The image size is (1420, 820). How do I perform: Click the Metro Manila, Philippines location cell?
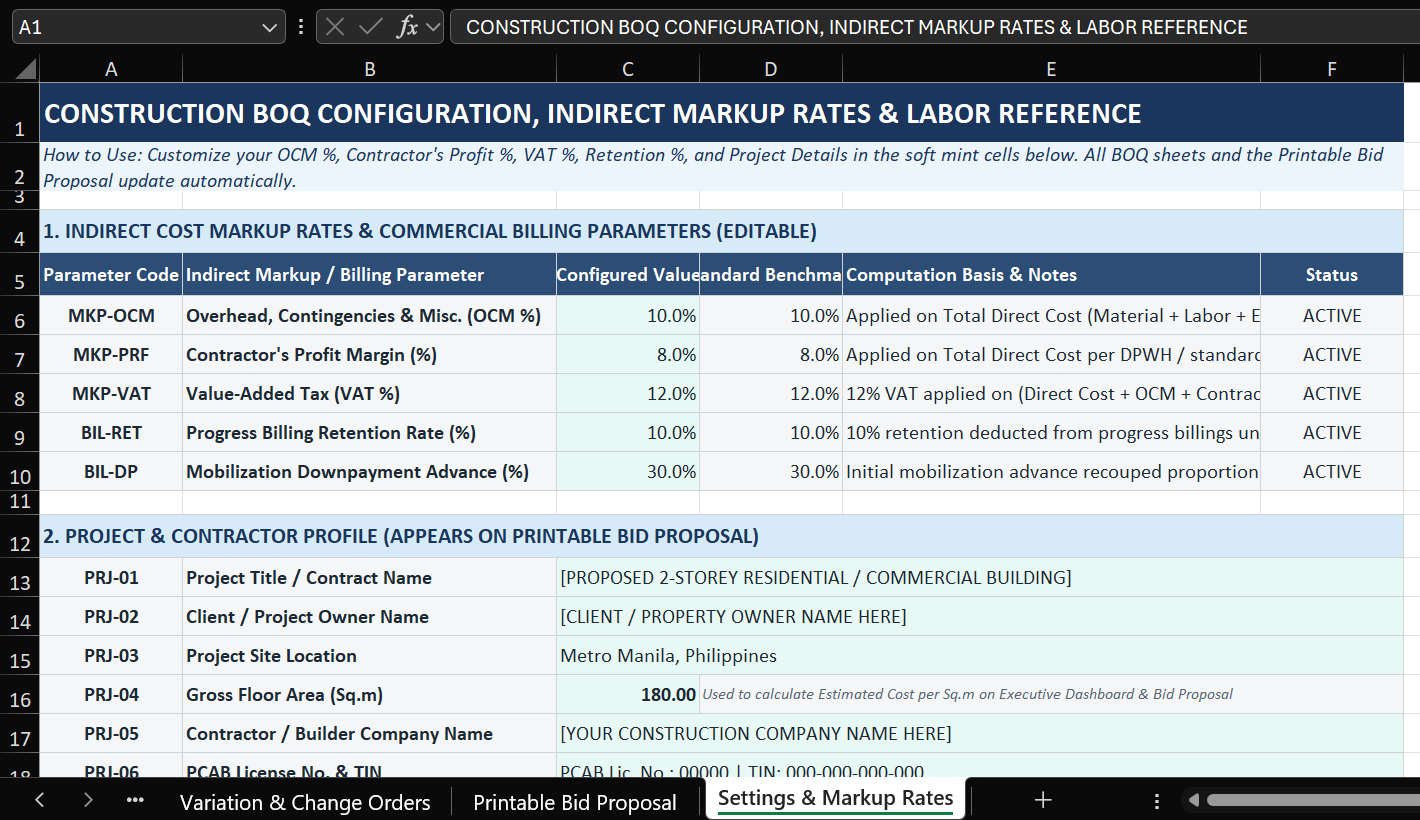(x=980, y=656)
